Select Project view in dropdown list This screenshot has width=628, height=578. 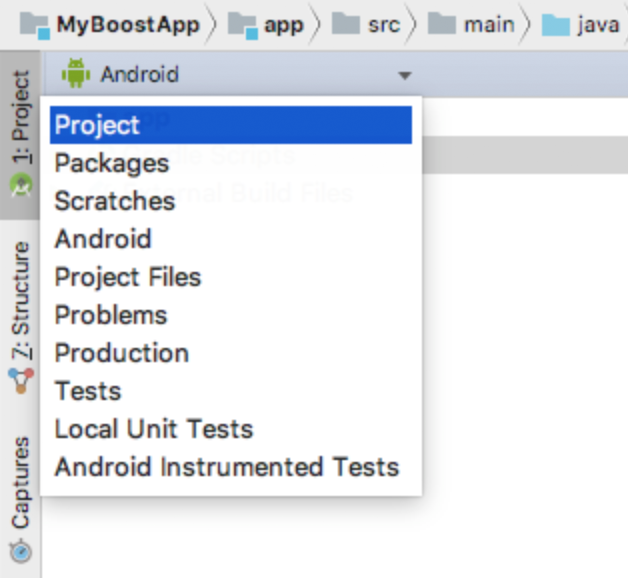(x=231, y=125)
